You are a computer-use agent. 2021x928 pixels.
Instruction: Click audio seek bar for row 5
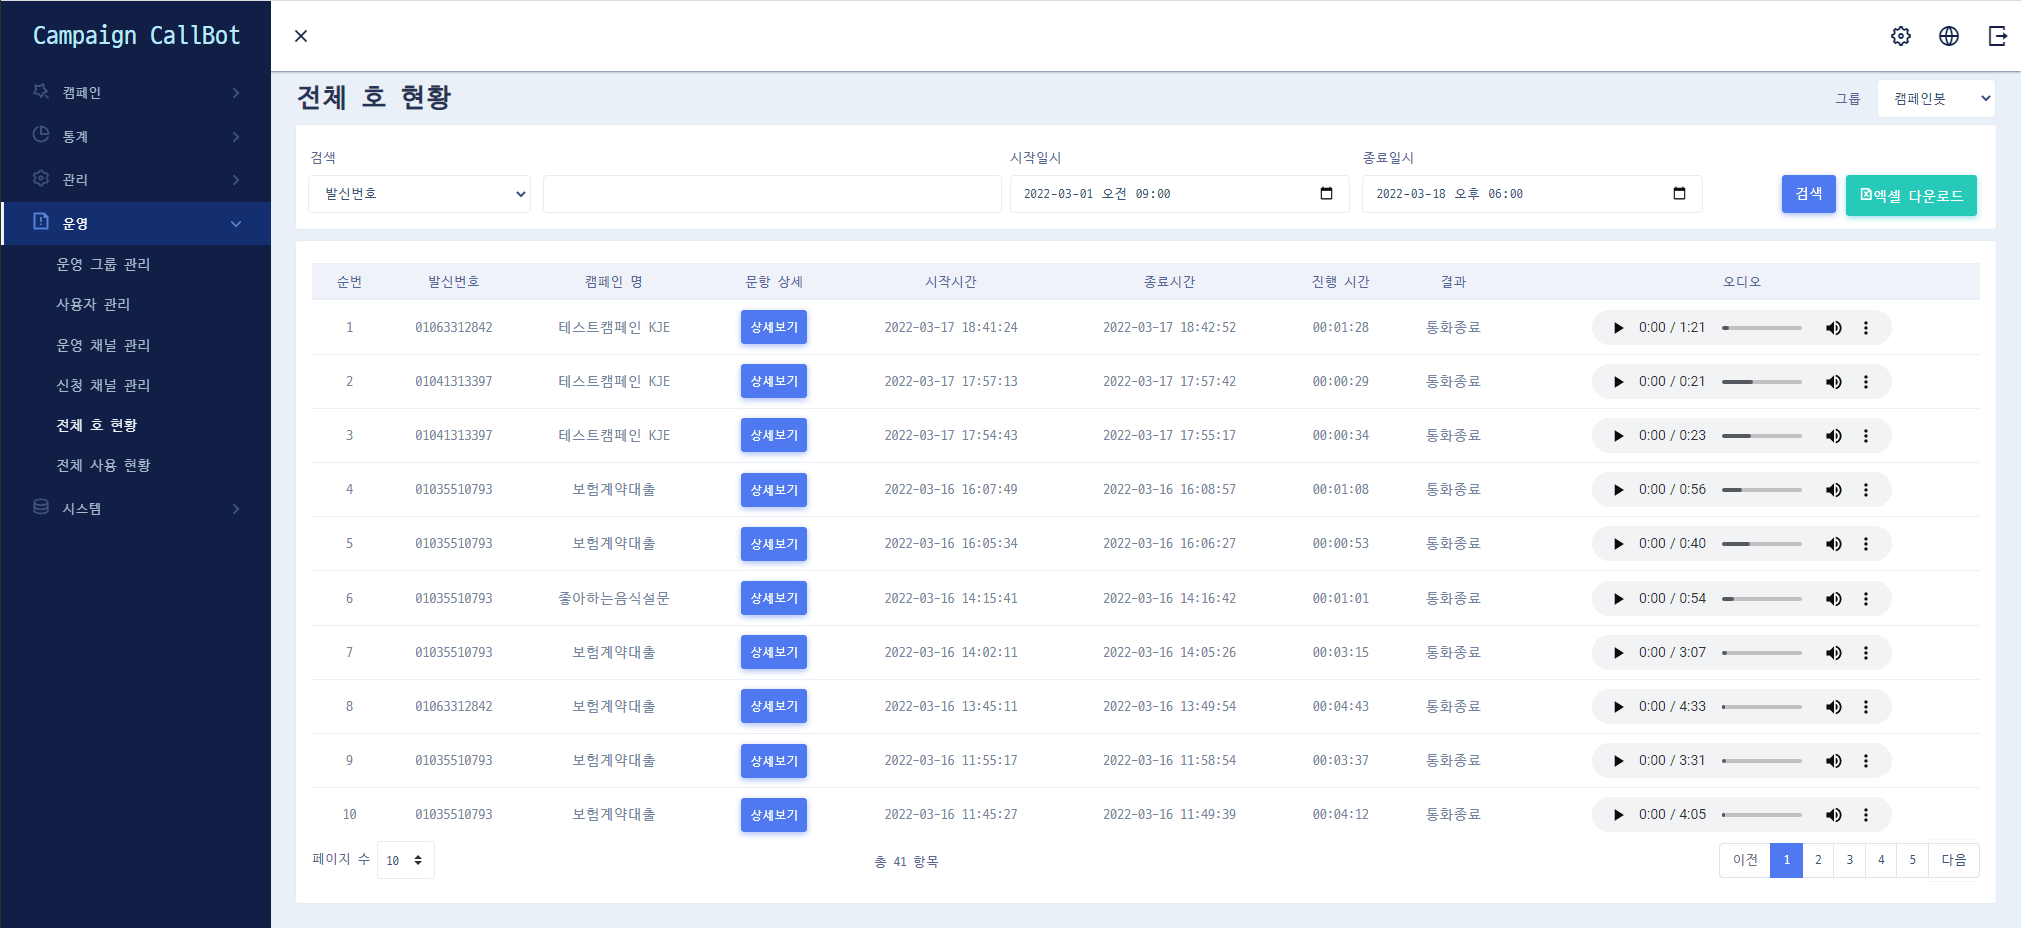[1761, 544]
